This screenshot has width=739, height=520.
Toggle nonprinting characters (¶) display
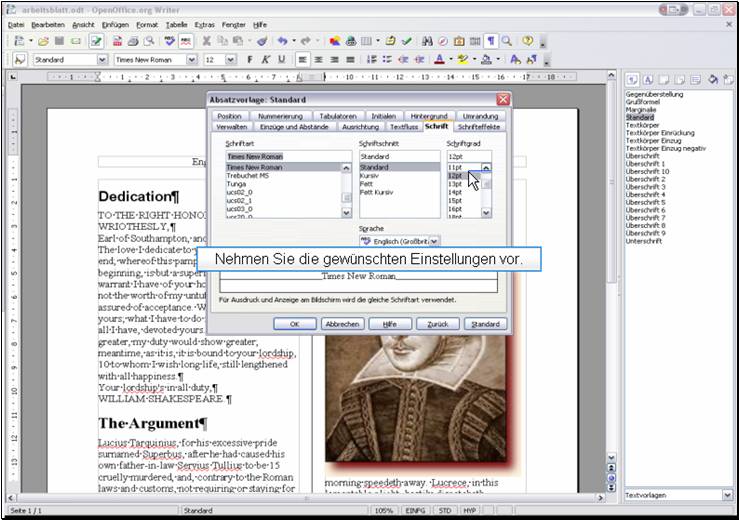[x=490, y=41]
